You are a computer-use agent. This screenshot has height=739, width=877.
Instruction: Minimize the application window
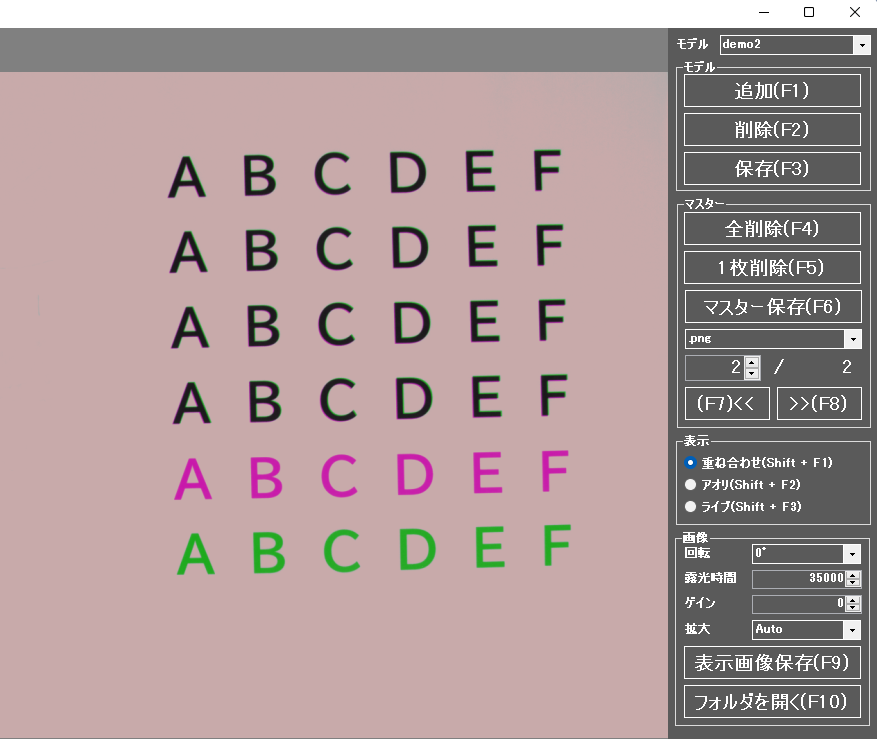click(x=764, y=12)
